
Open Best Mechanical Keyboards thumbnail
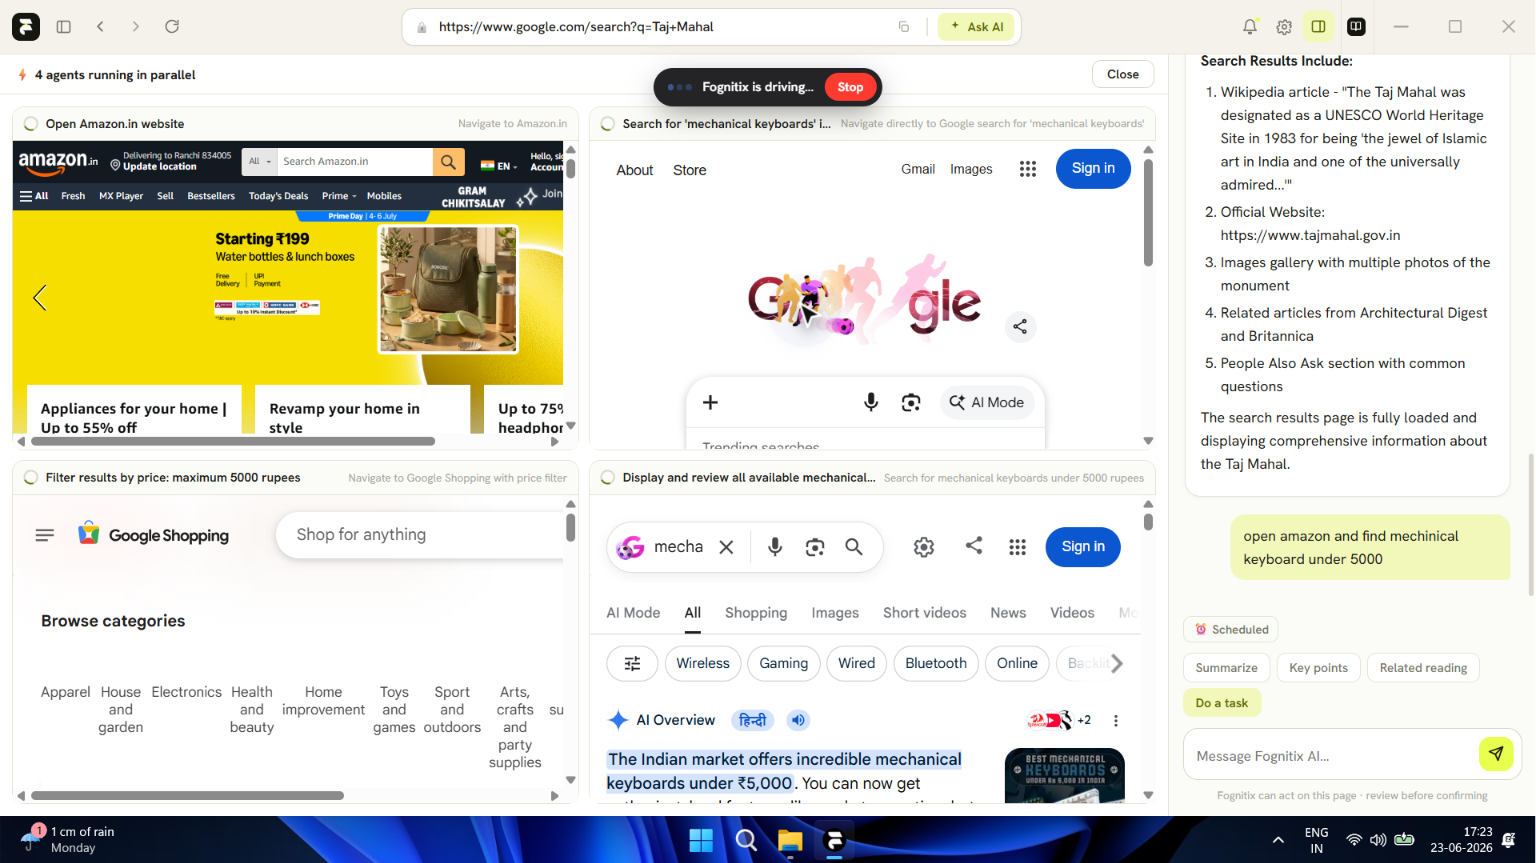1065,775
